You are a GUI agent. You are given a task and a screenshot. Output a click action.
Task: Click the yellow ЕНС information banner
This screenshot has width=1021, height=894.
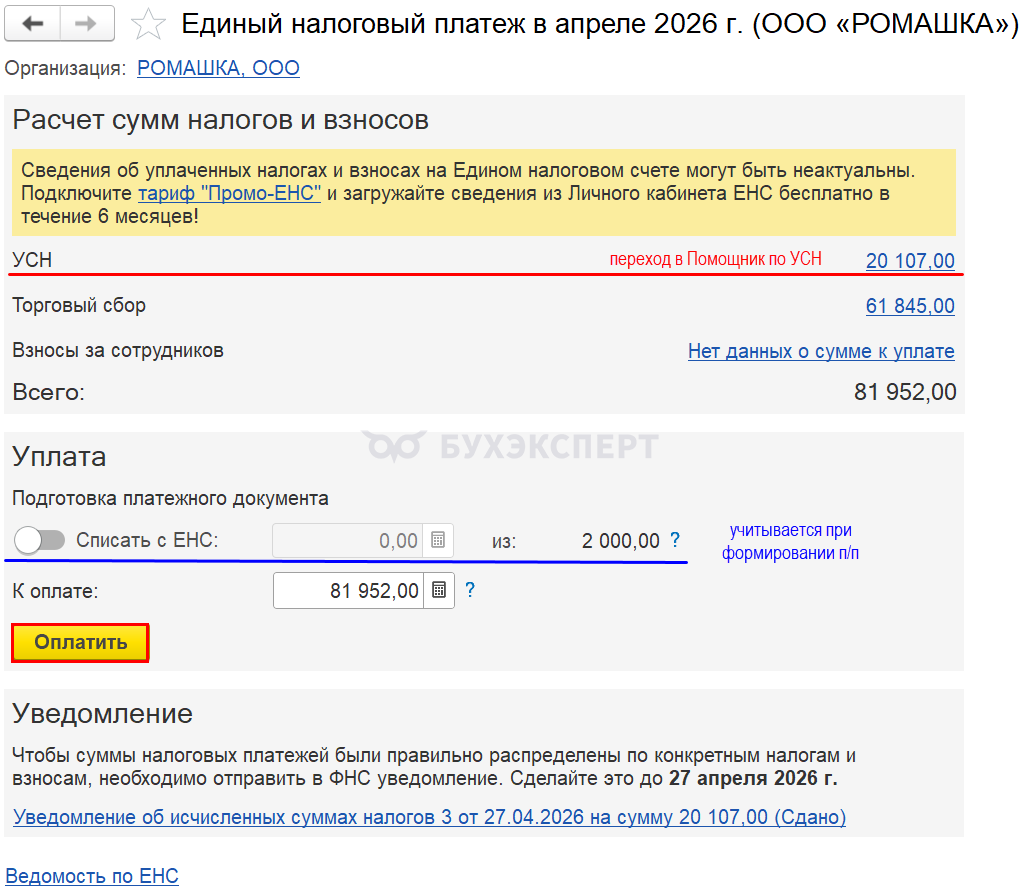[484, 193]
